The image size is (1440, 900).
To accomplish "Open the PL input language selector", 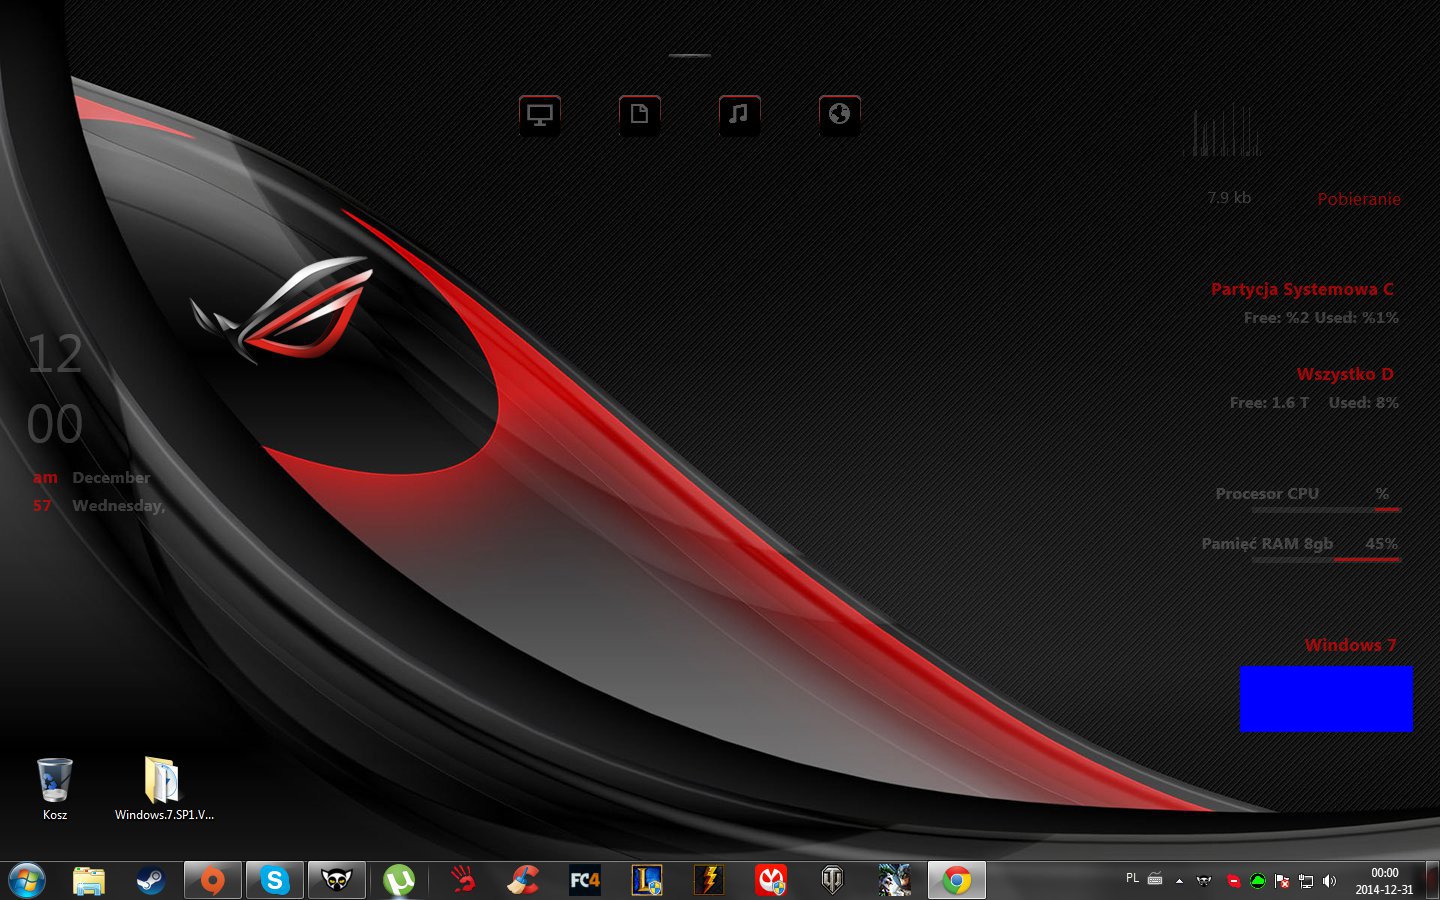I will [1132, 878].
